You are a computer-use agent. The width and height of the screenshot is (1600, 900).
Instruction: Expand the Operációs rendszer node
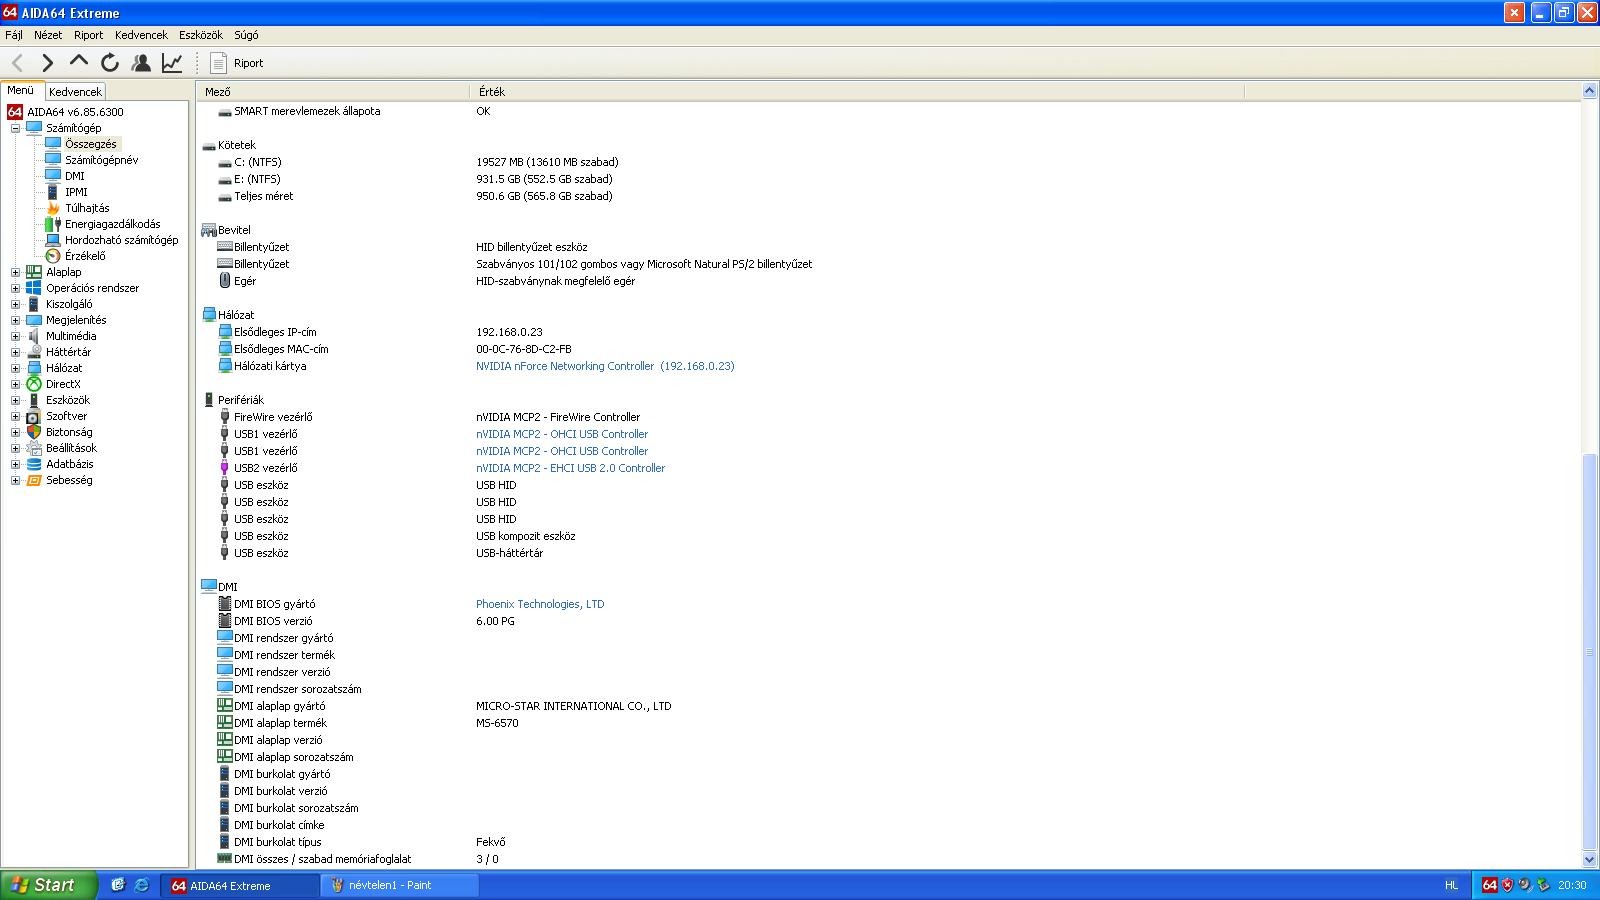tap(15, 288)
